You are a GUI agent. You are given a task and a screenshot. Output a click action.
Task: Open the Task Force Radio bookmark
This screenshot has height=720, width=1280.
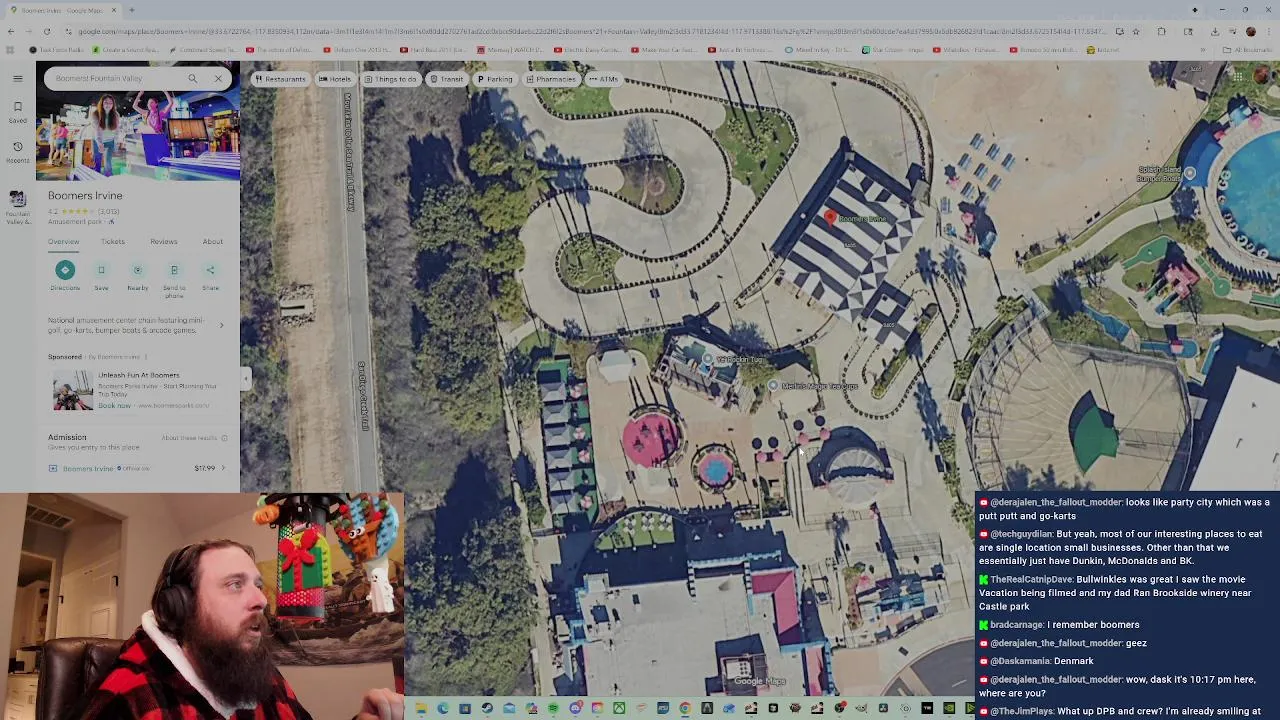[x=58, y=49]
